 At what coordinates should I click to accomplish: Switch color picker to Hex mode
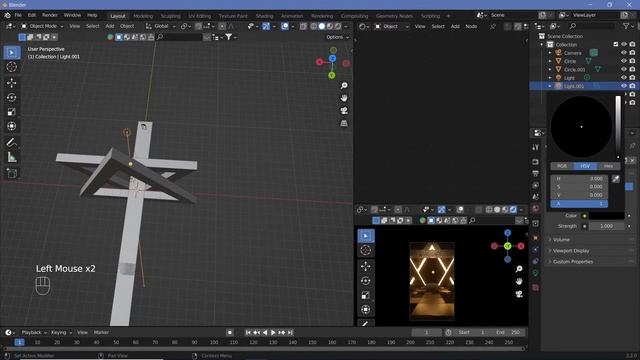coord(608,166)
